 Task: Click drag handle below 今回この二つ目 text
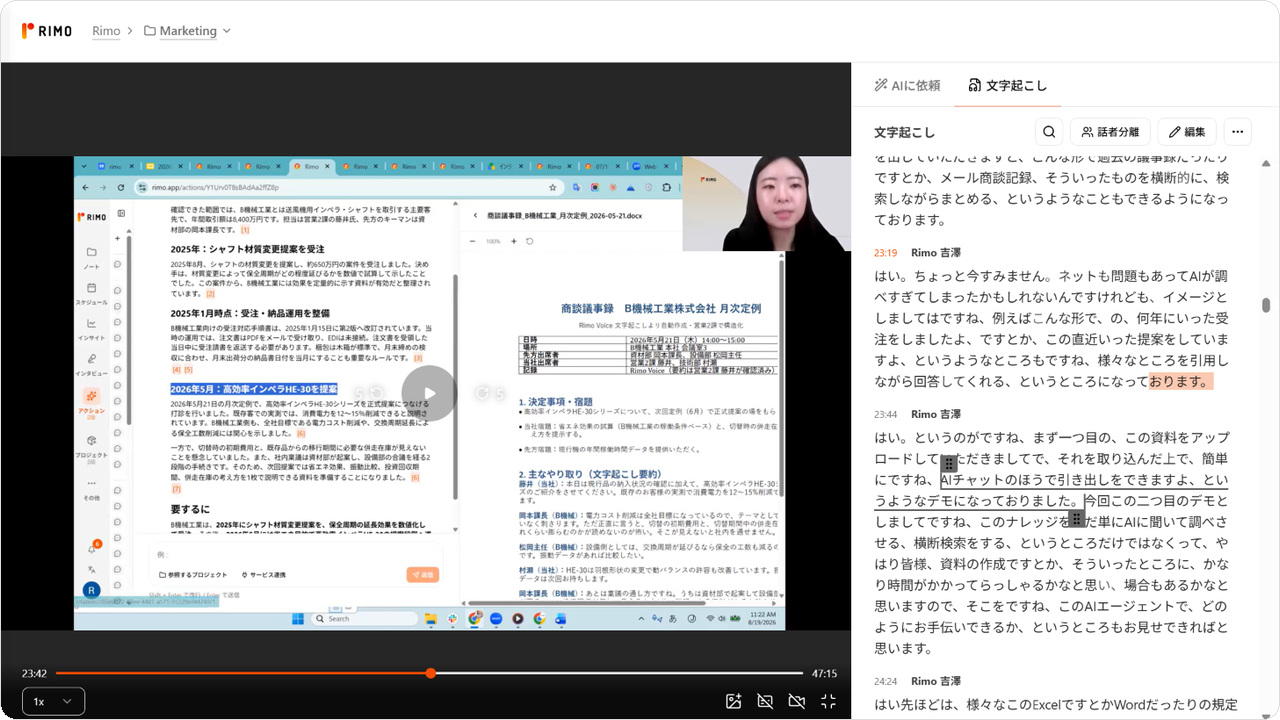1076,518
